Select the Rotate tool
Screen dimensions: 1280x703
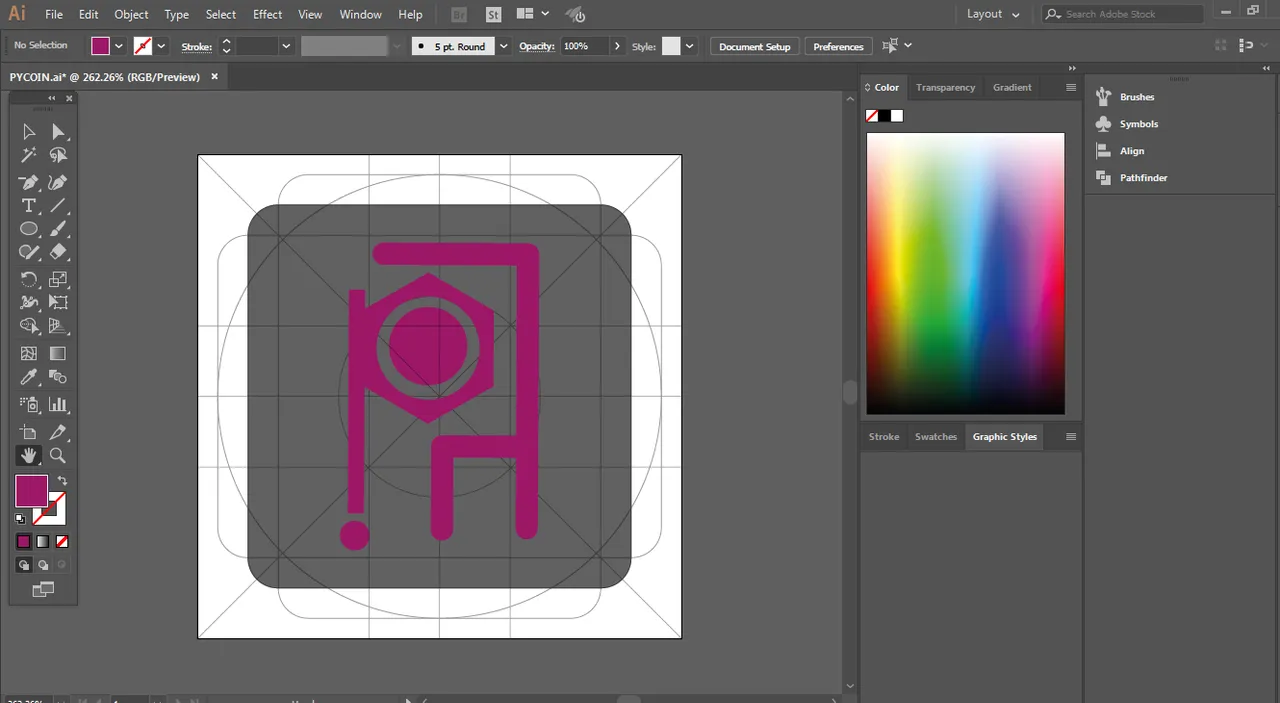(x=29, y=279)
